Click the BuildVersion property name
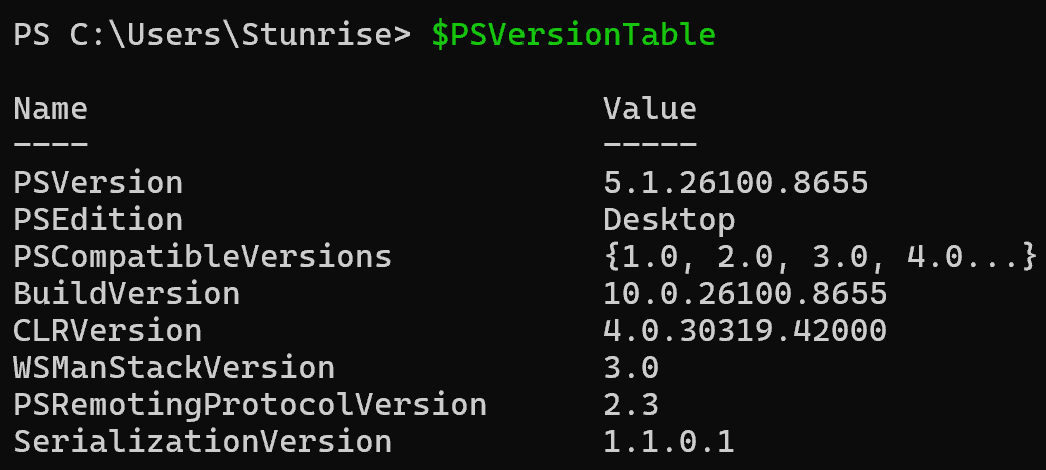The image size is (1046, 470). click(126, 294)
